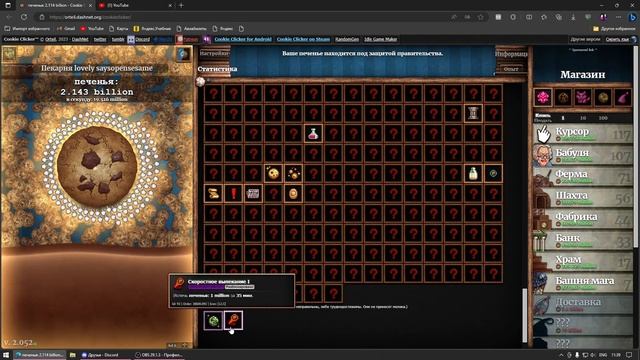
Task: Select the red exclamation mark achievement
Action: 233,193
